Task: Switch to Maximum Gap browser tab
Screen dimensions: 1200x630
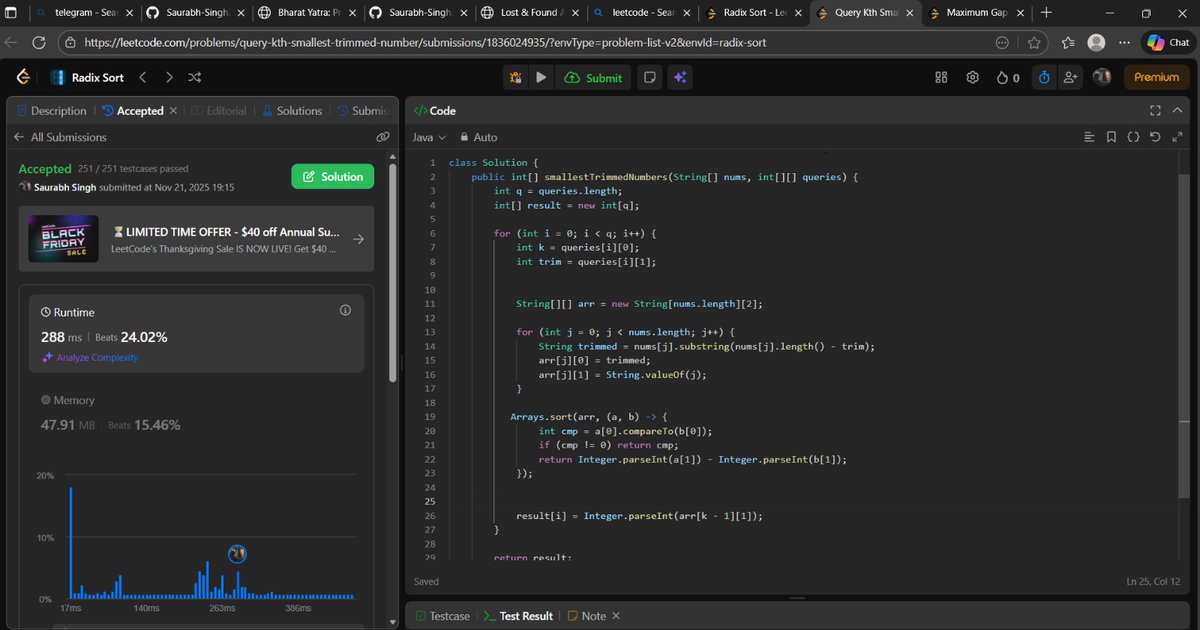Action: (x=975, y=13)
